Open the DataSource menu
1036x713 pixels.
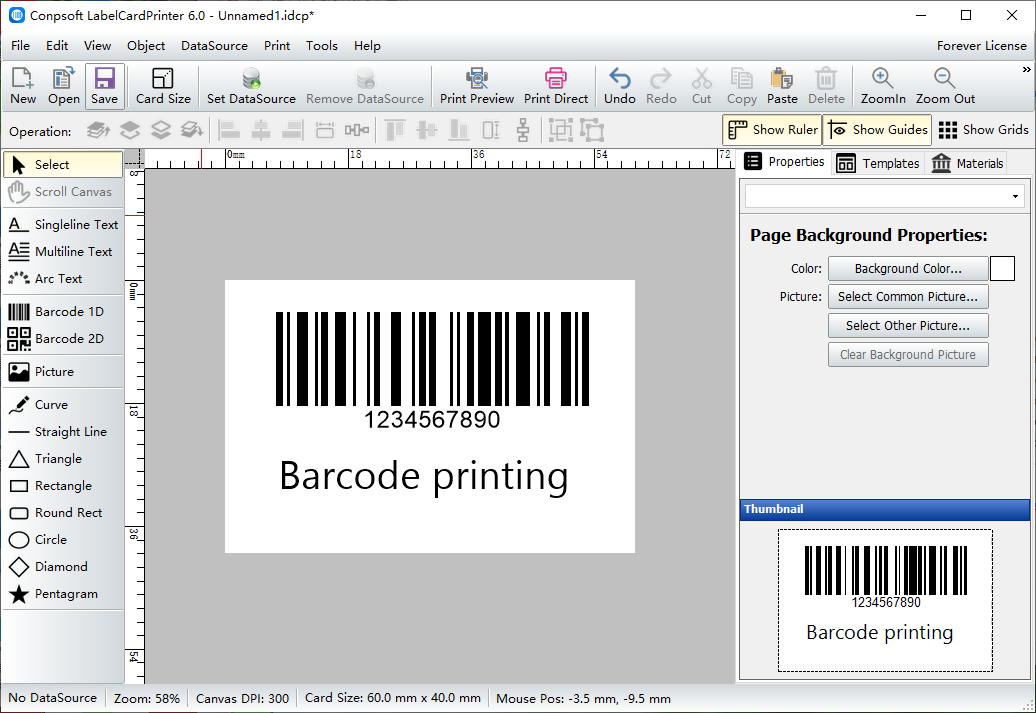pyautogui.click(x=214, y=46)
